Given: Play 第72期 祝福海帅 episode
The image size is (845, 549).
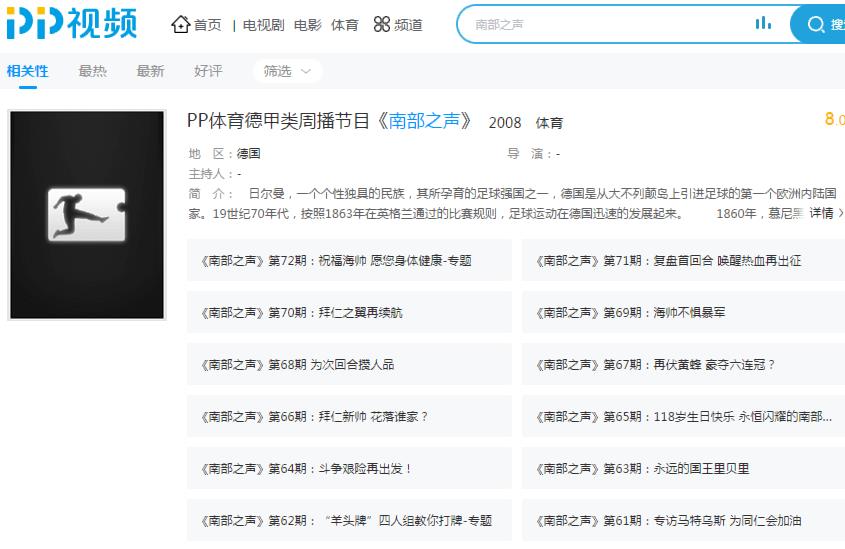Looking at the screenshot, I should coord(349,260).
